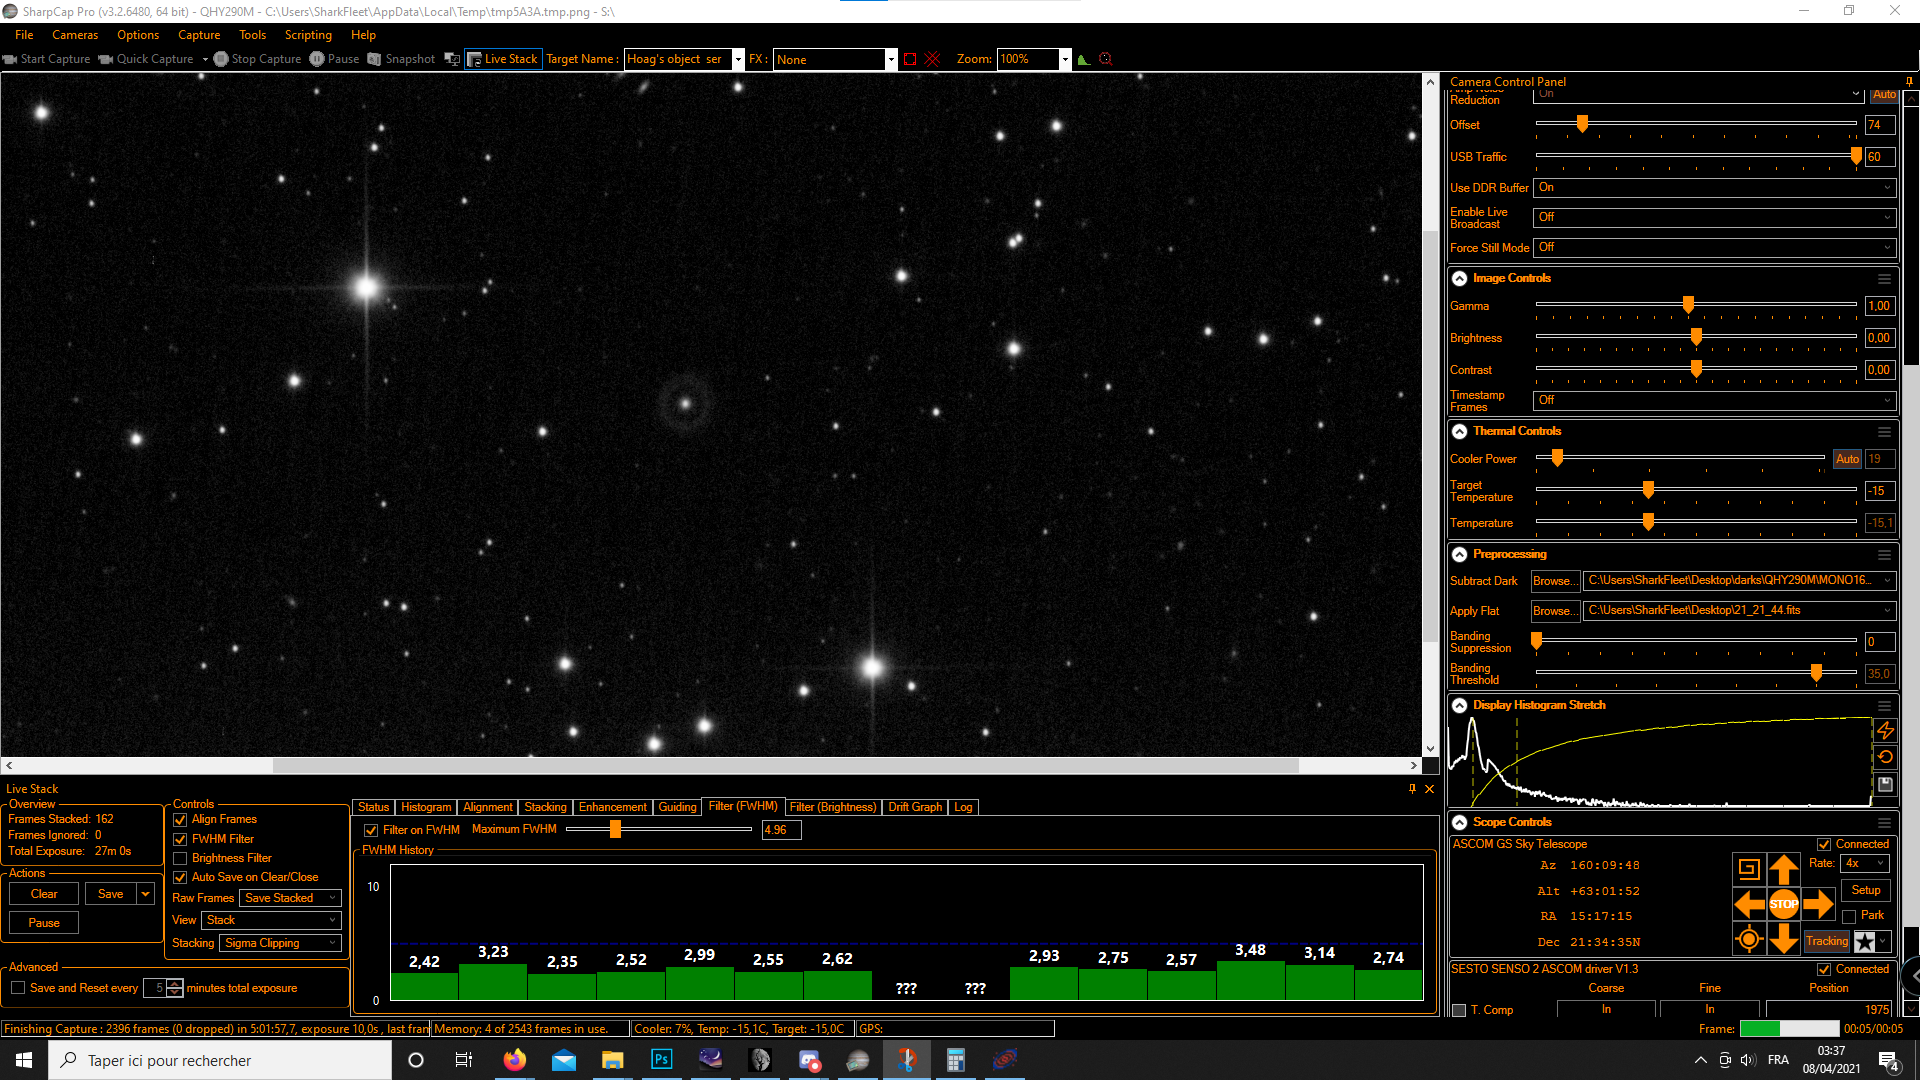Slew the telescope up with the up arrow

point(1784,869)
